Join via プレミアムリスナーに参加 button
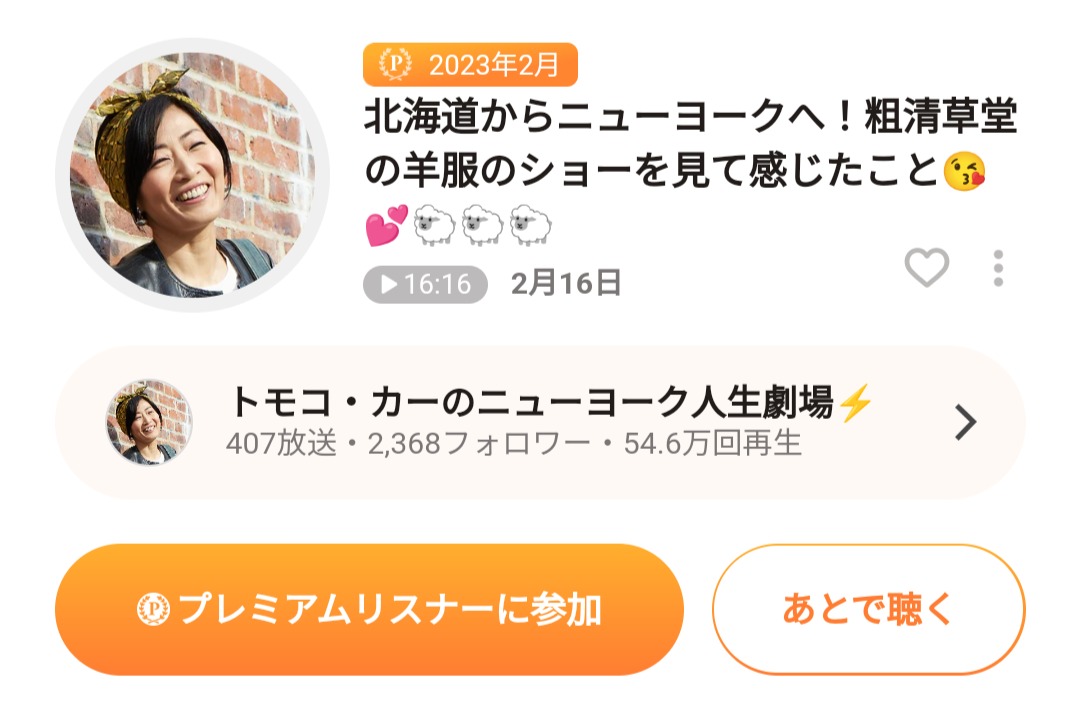Viewport: 1080px width, 704px height. (x=369, y=610)
